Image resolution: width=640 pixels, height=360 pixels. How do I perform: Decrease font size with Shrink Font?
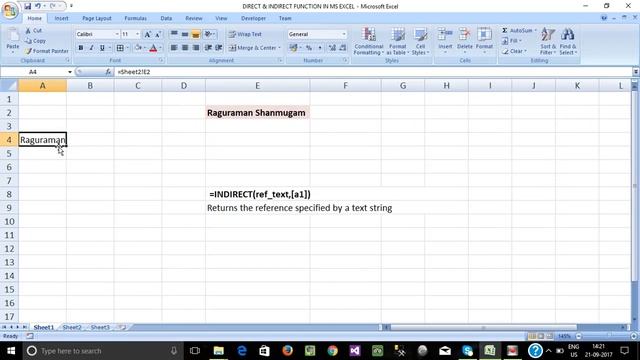click(x=158, y=34)
